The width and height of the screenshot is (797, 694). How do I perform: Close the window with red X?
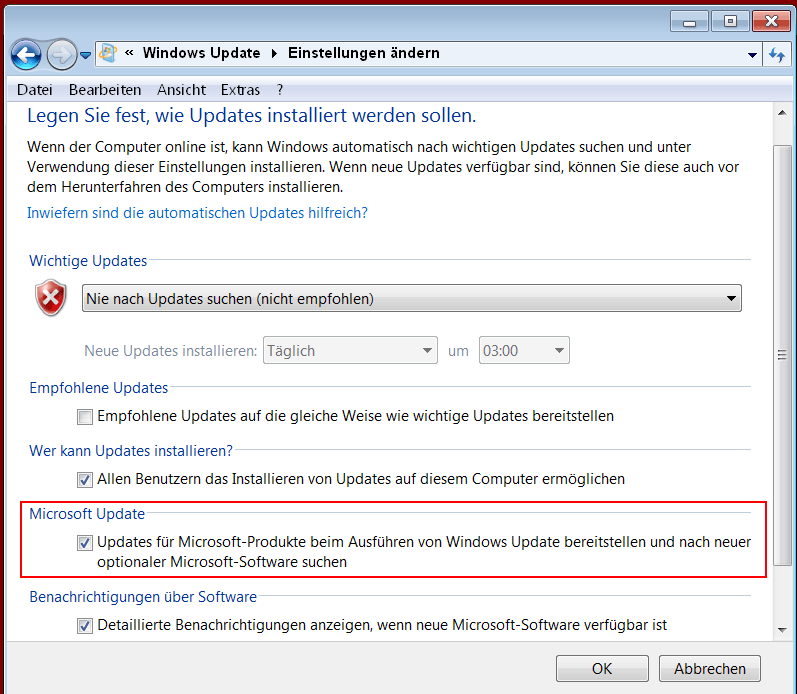[x=771, y=21]
